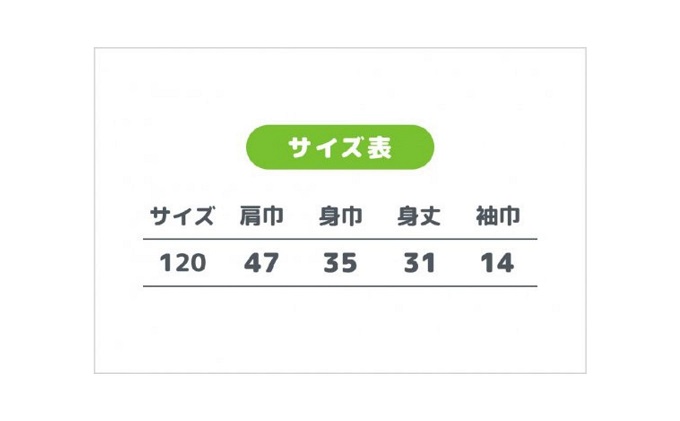Click the sleeve width value 14
Image resolution: width=680 pixels, height=421 pixels.
point(497,263)
